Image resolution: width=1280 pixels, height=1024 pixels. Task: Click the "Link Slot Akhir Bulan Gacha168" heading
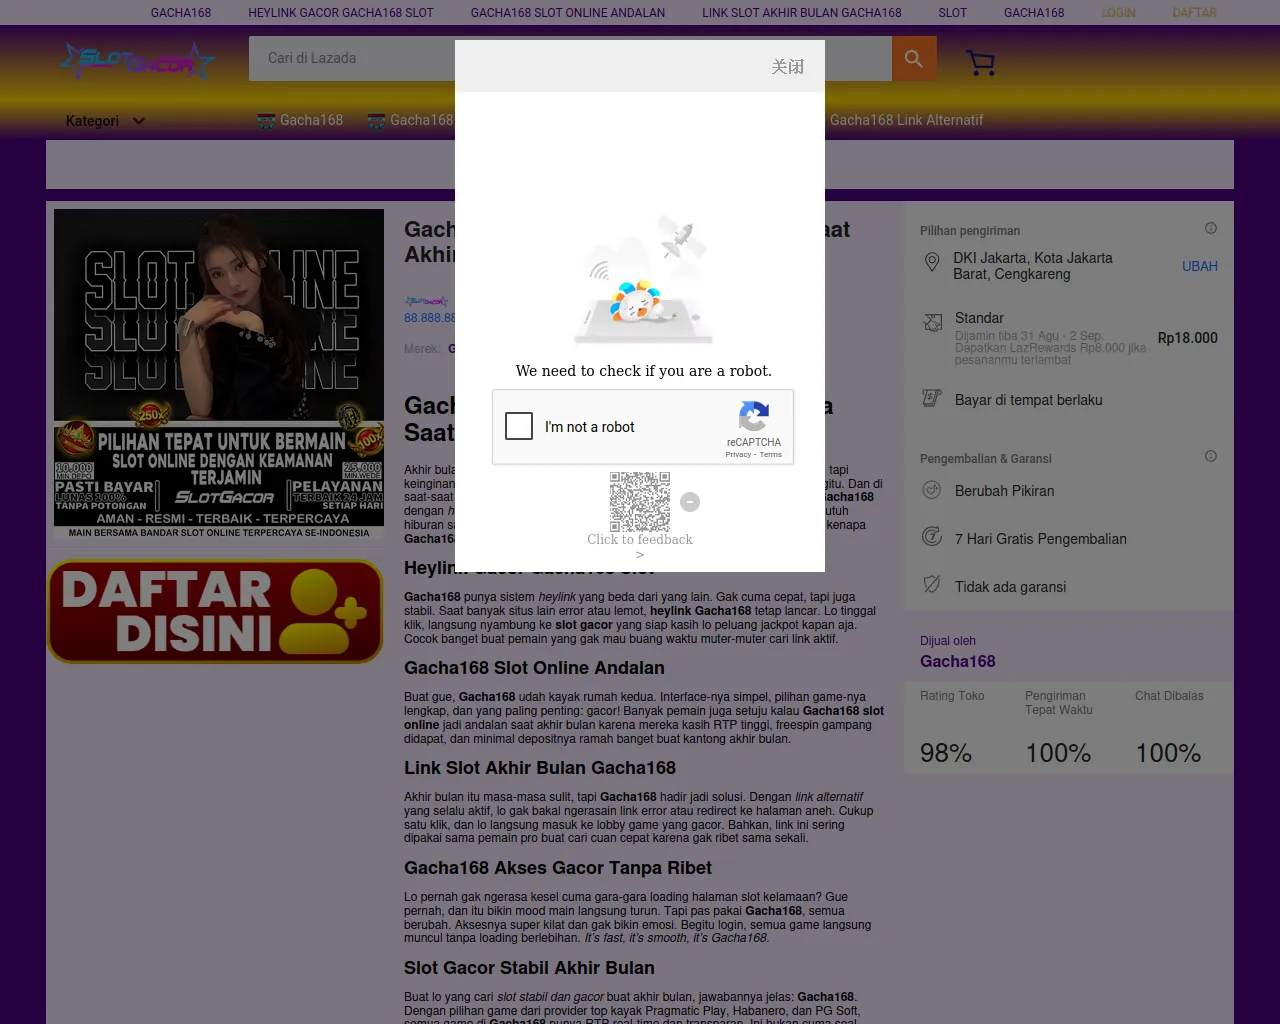[540, 768]
